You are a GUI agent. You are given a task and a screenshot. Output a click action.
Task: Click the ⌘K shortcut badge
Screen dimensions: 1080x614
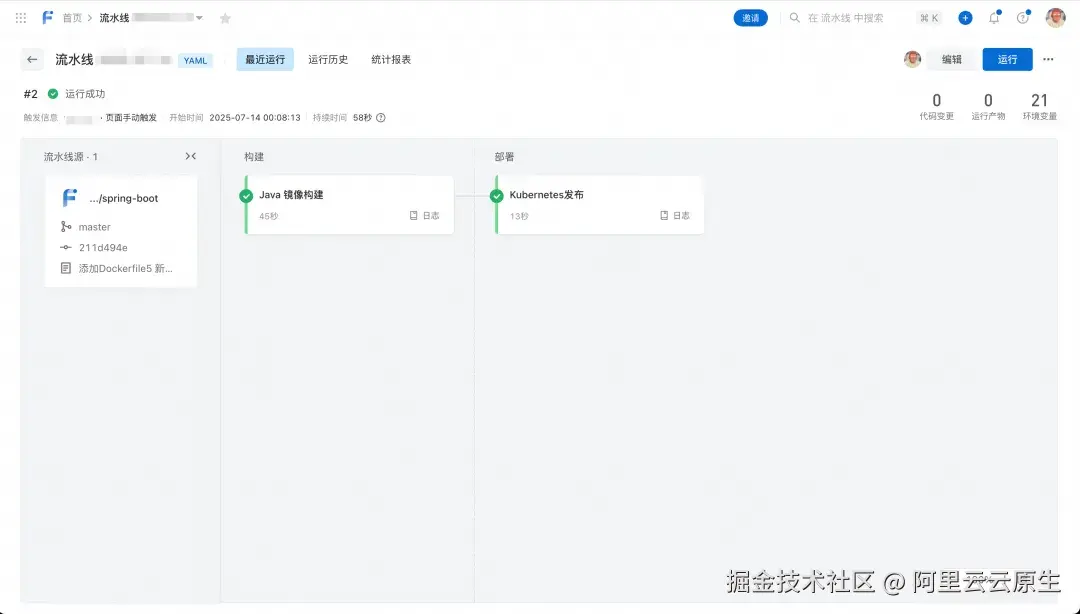click(928, 18)
